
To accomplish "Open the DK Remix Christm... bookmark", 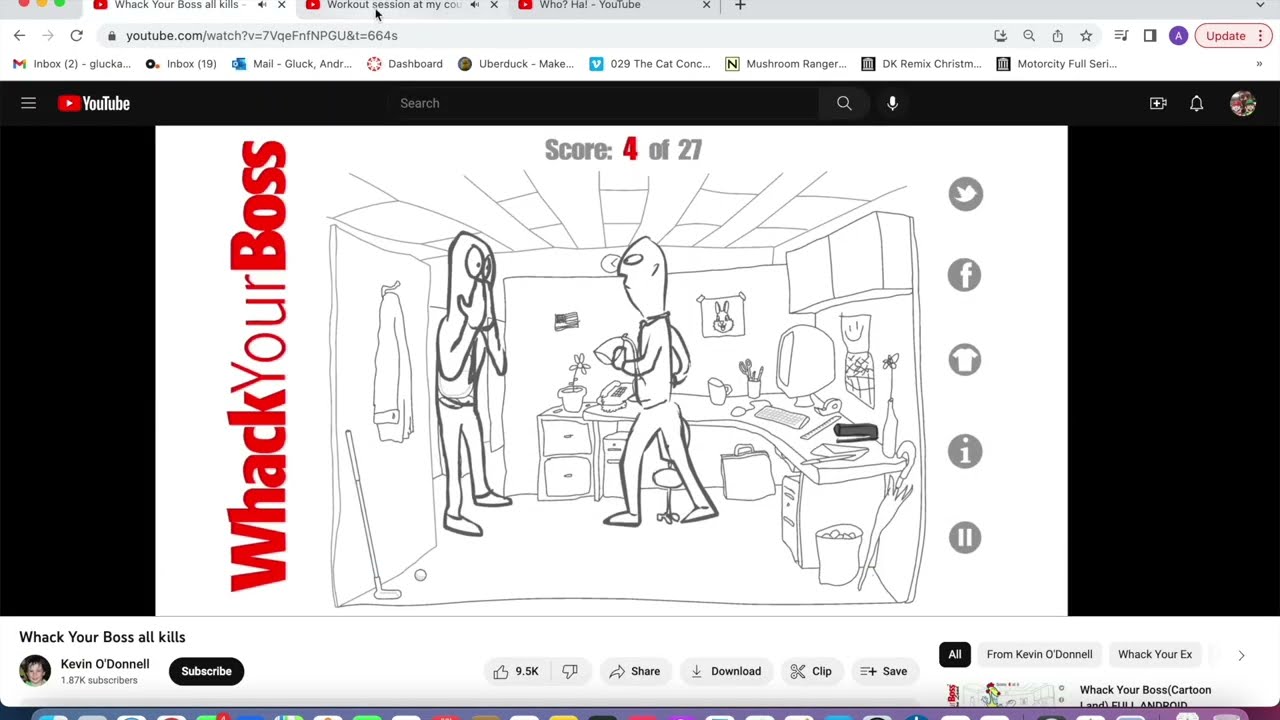I will click(x=922, y=64).
